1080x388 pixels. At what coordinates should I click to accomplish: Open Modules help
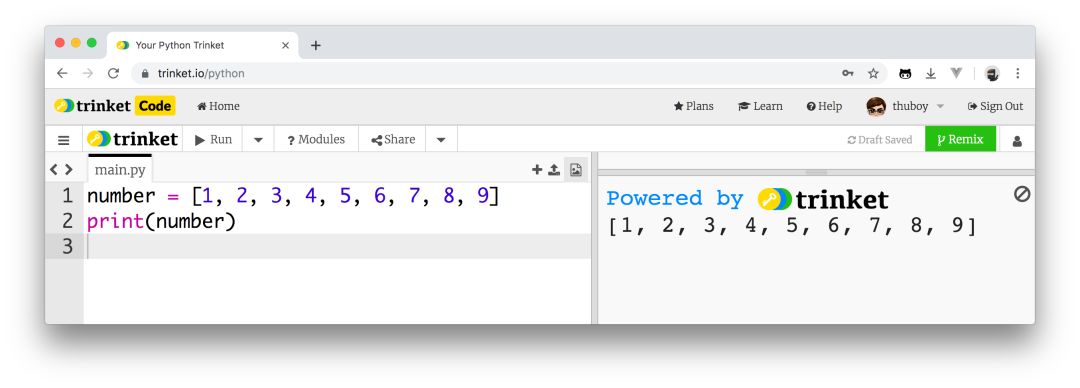(x=315, y=139)
